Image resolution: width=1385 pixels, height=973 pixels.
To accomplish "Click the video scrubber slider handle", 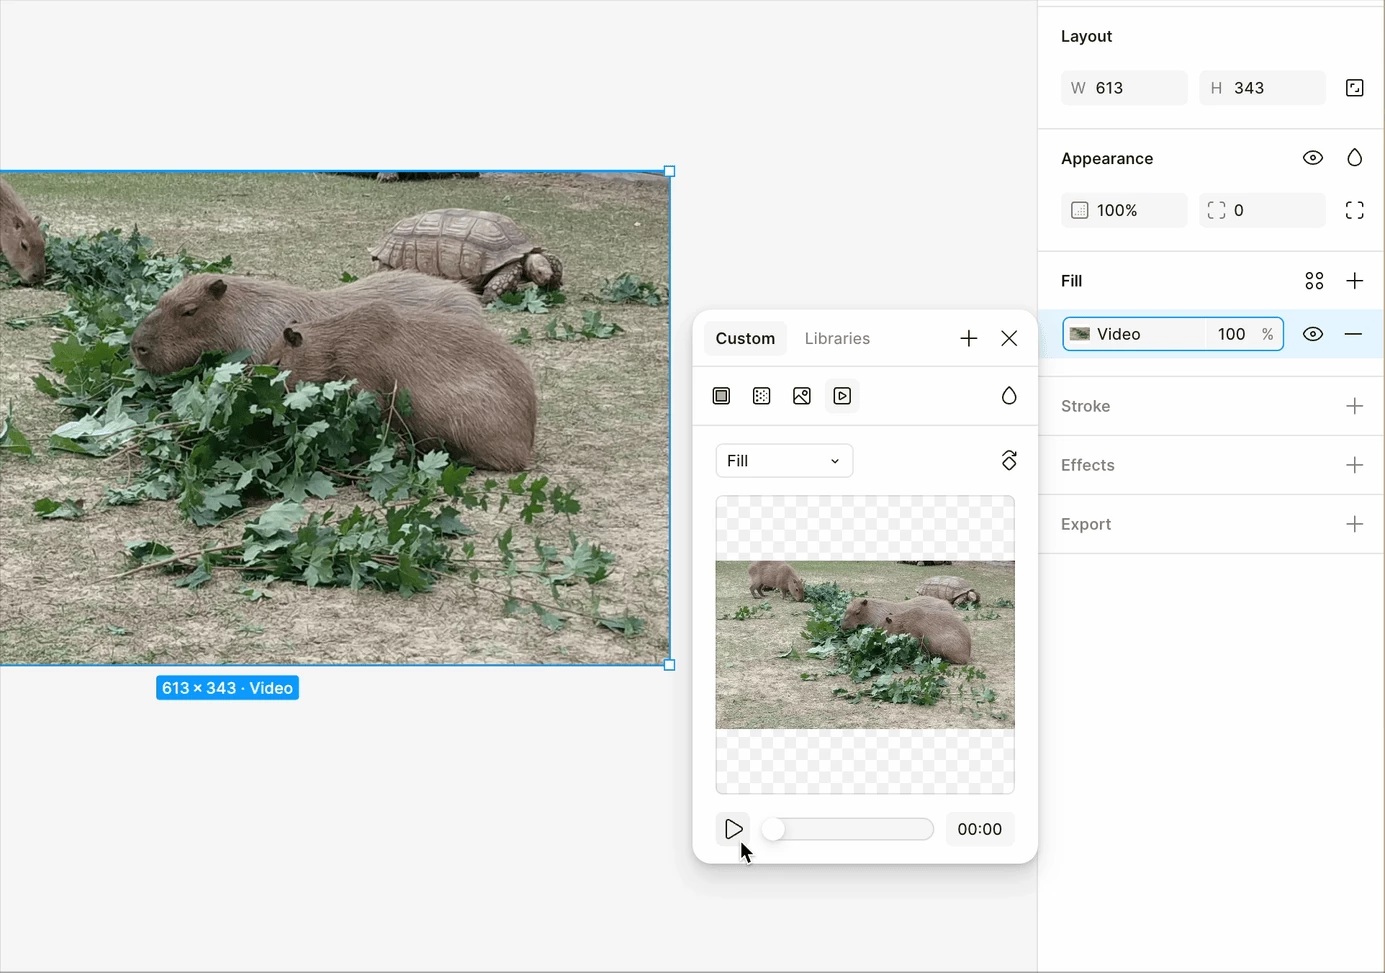I will pos(773,829).
